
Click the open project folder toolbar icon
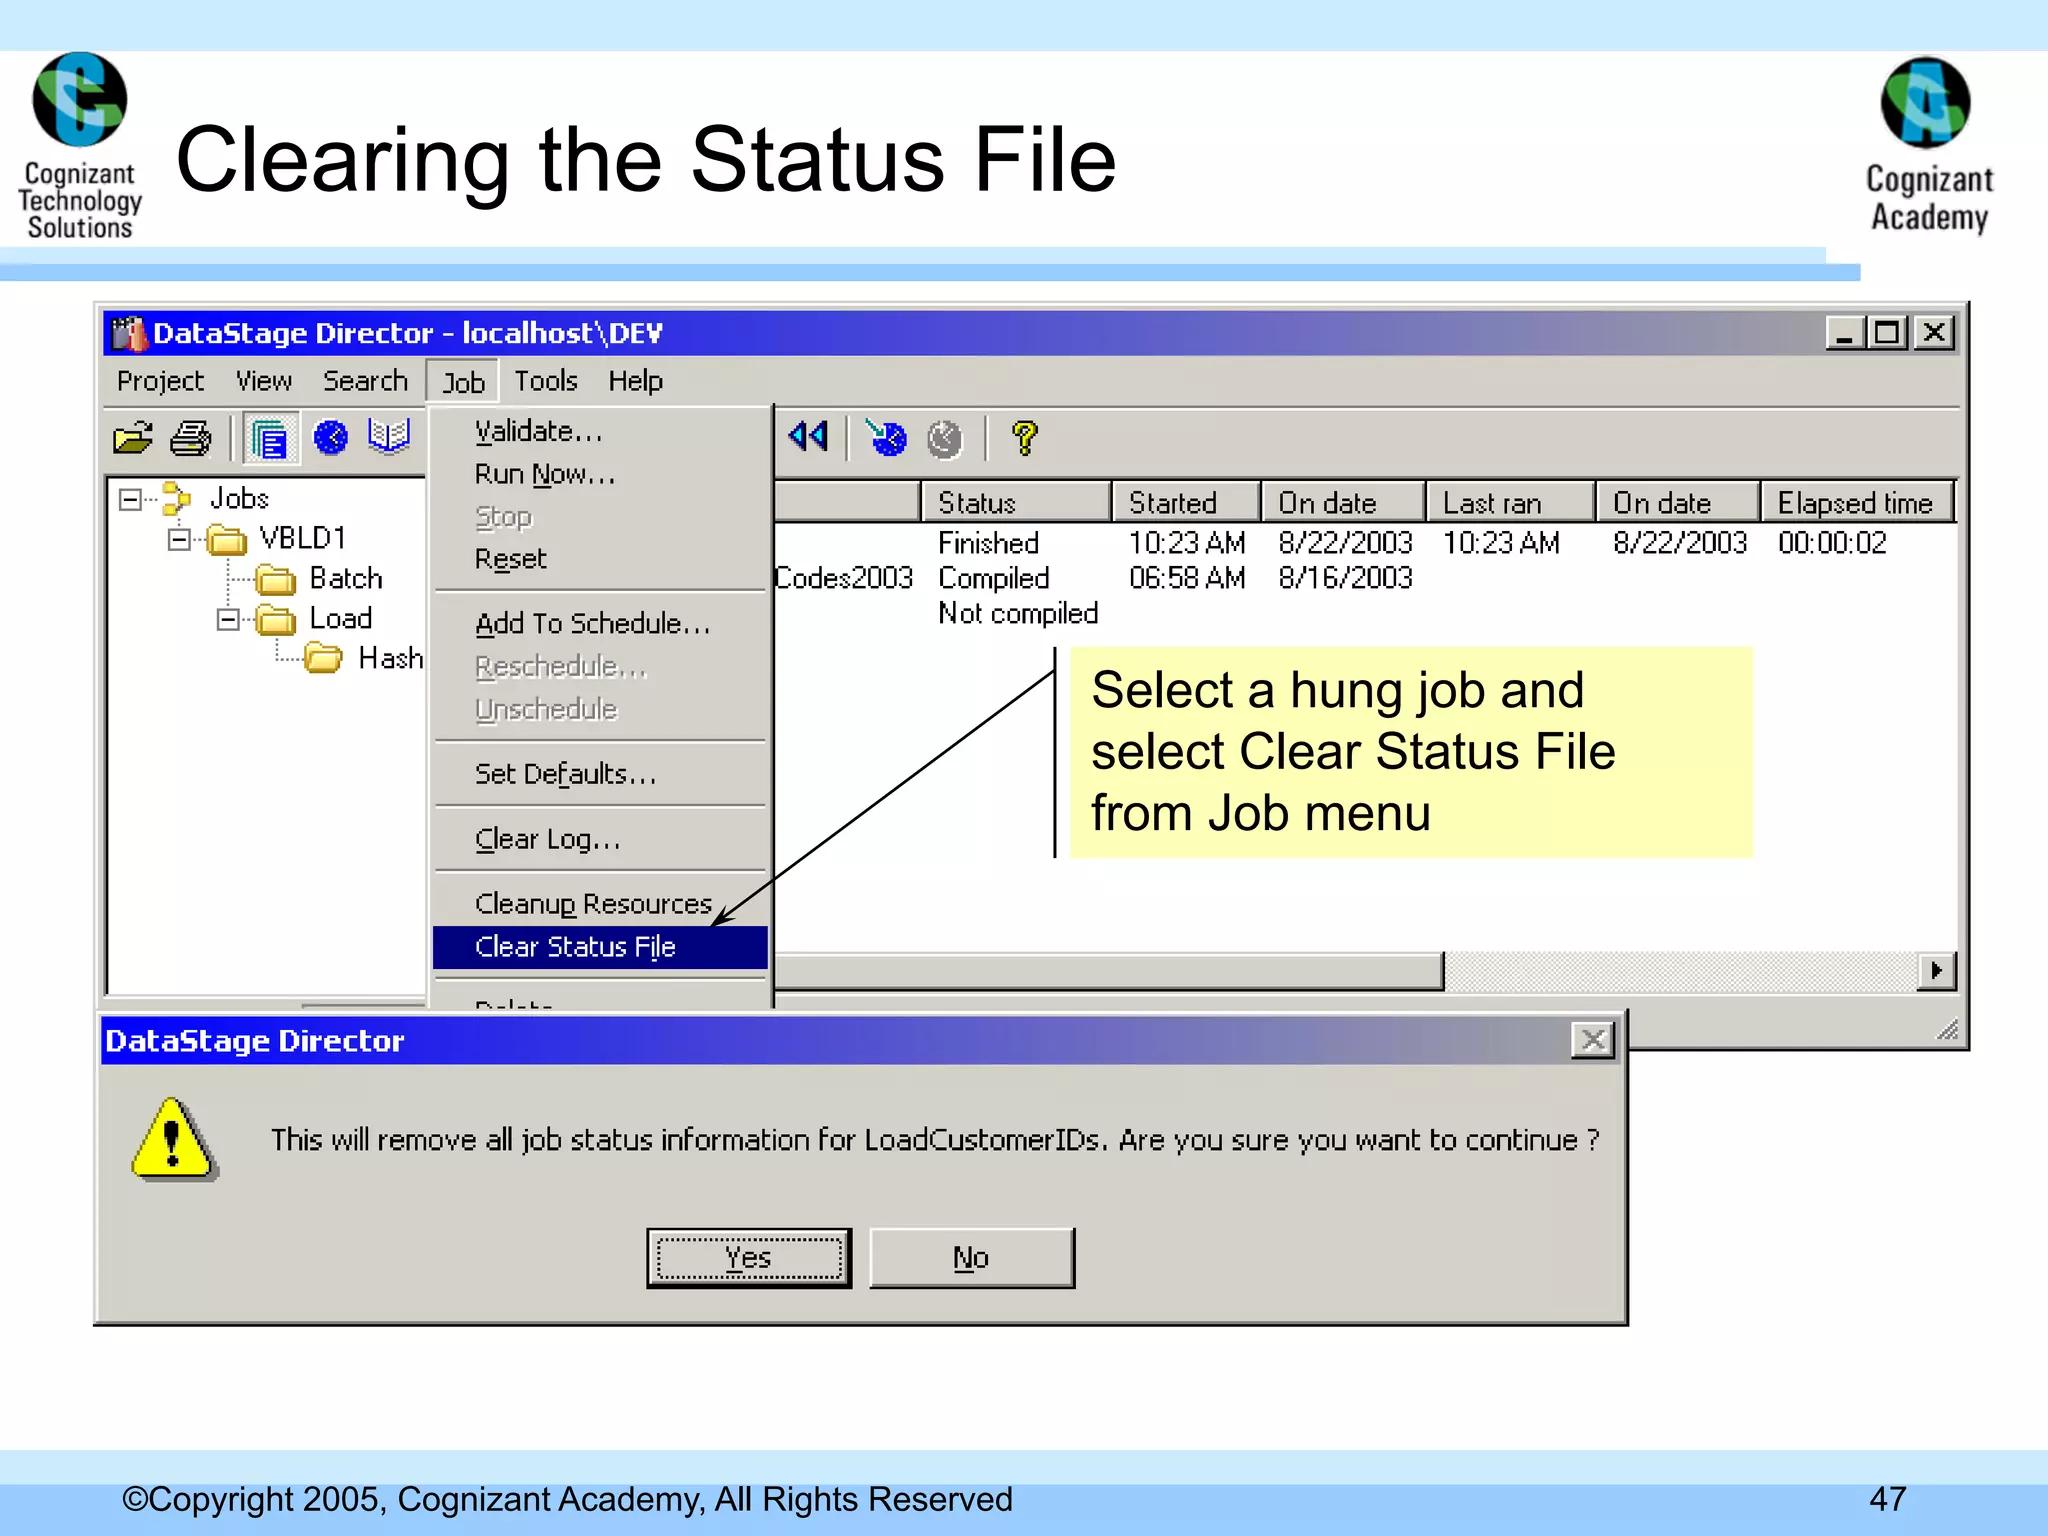coord(133,438)
